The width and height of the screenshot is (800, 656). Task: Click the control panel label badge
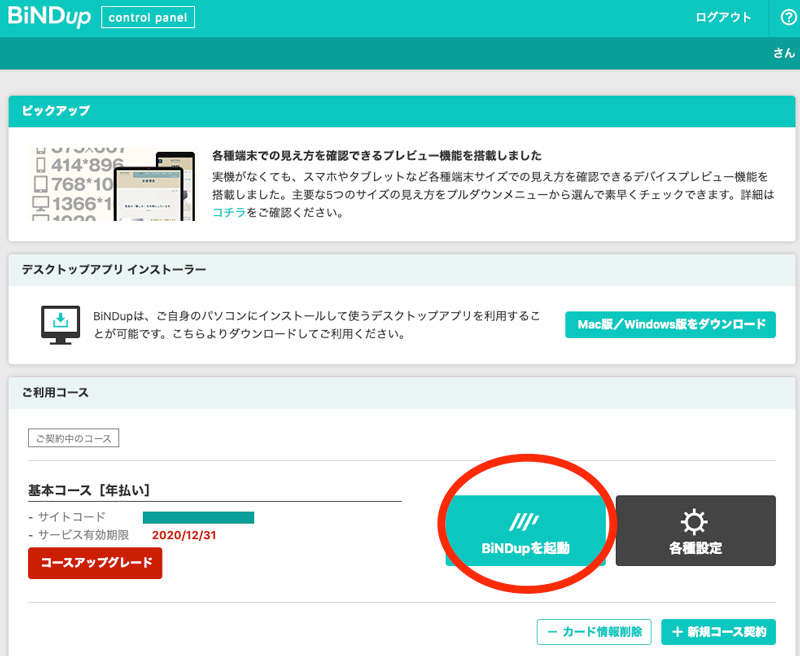click(148, 17)
